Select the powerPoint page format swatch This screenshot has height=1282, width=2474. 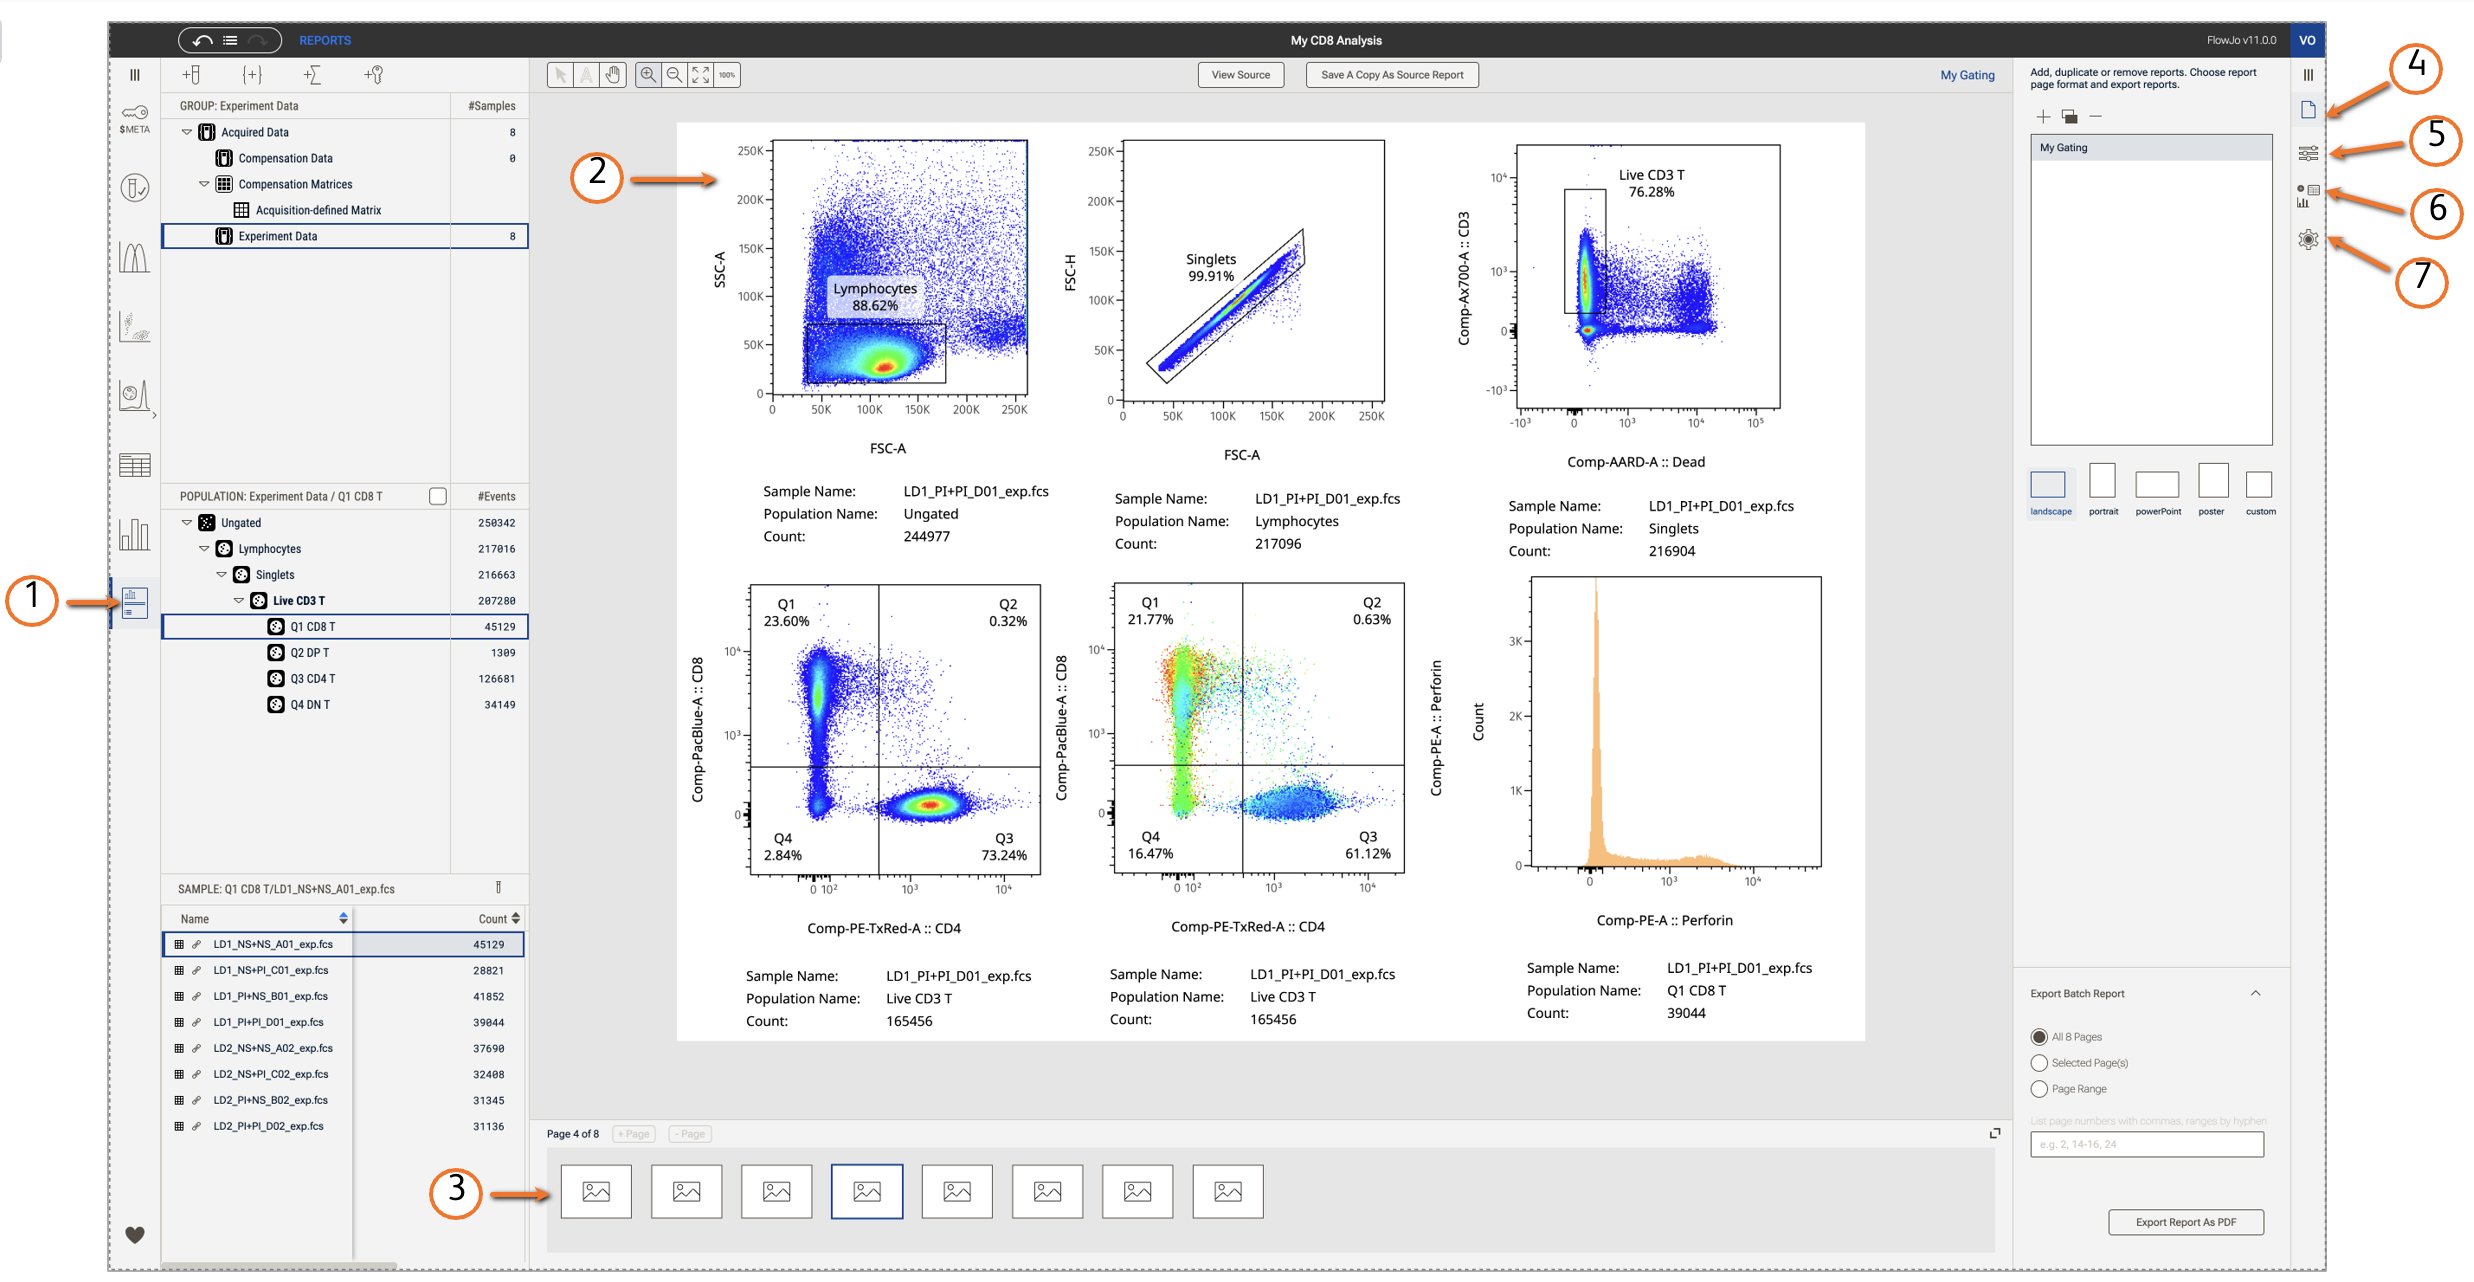(2157, 485)
